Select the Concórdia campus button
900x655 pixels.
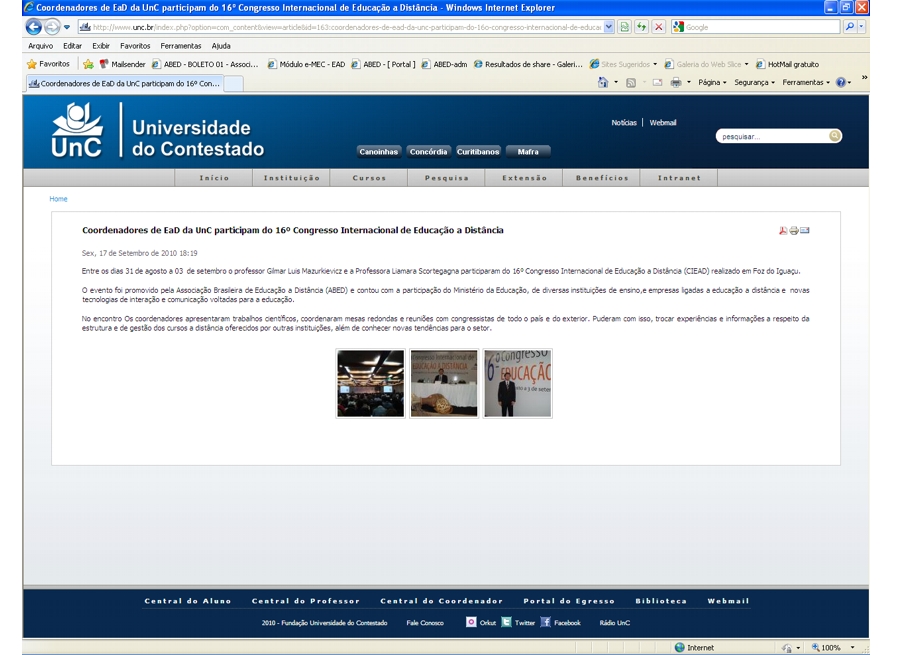point(428,152)
